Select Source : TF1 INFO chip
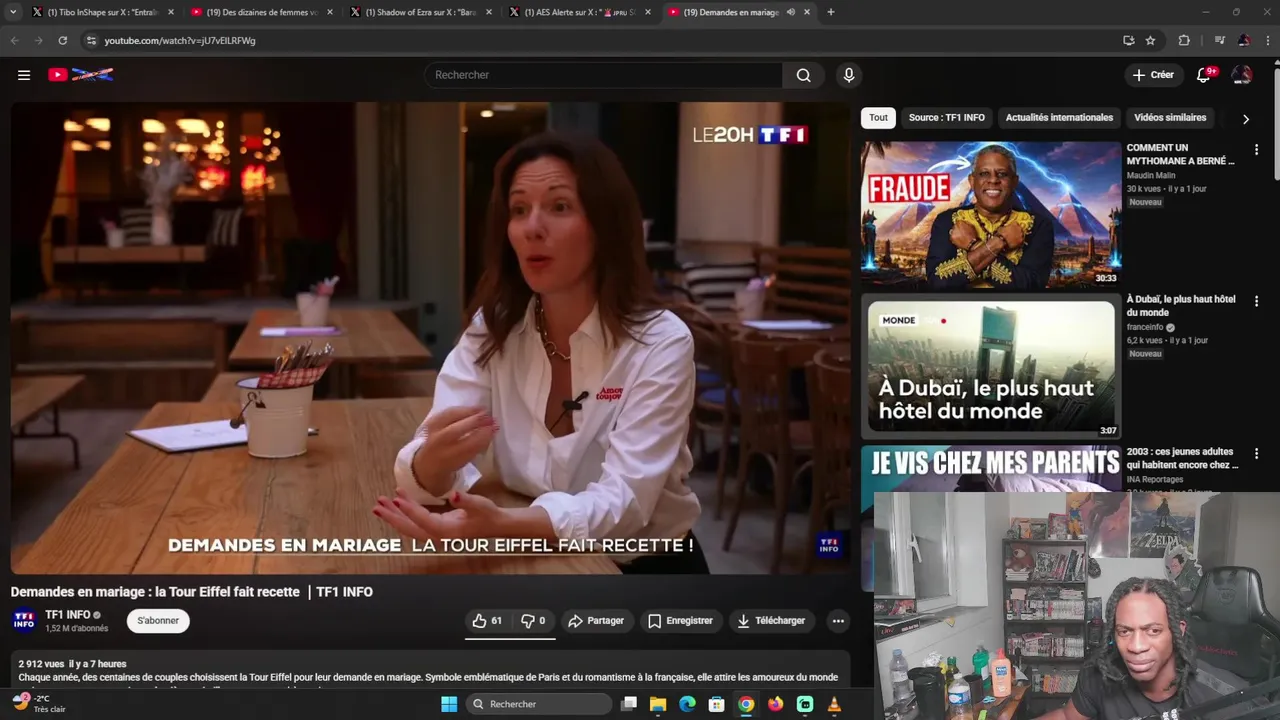The height and width of the screenshot is (720, 1280). [946, 118]
